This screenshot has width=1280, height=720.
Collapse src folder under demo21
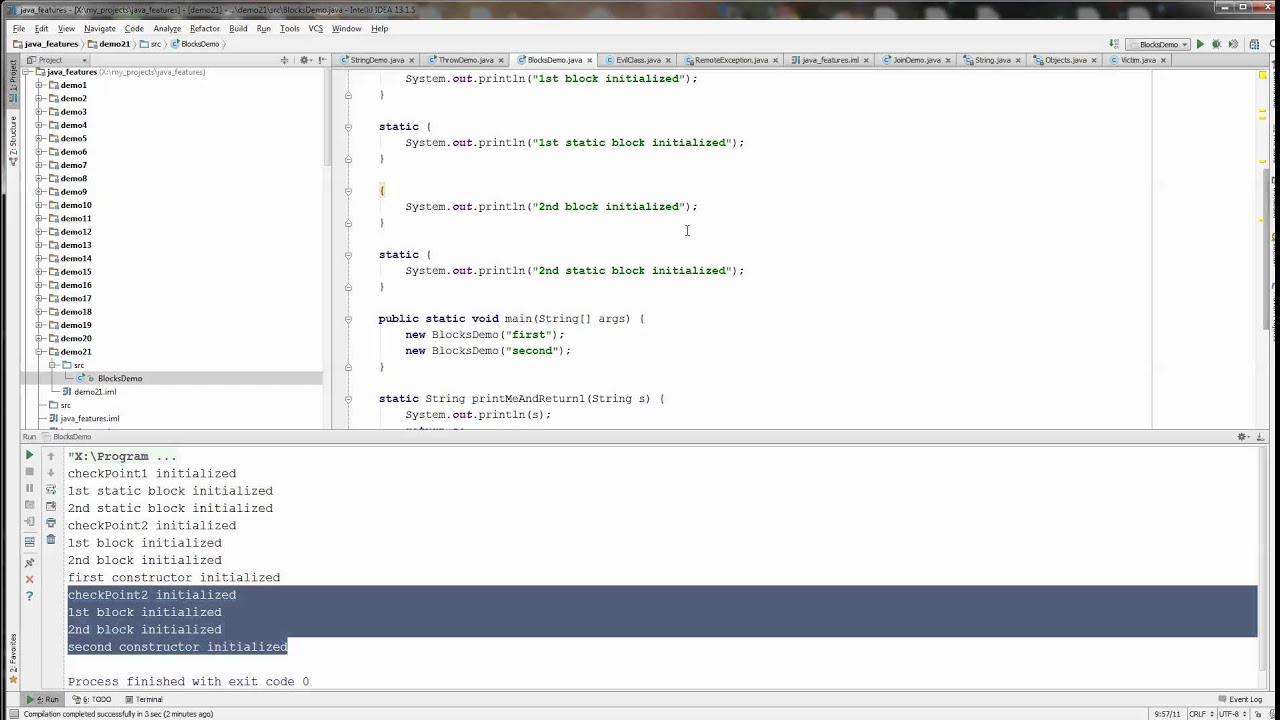point(53,365)
